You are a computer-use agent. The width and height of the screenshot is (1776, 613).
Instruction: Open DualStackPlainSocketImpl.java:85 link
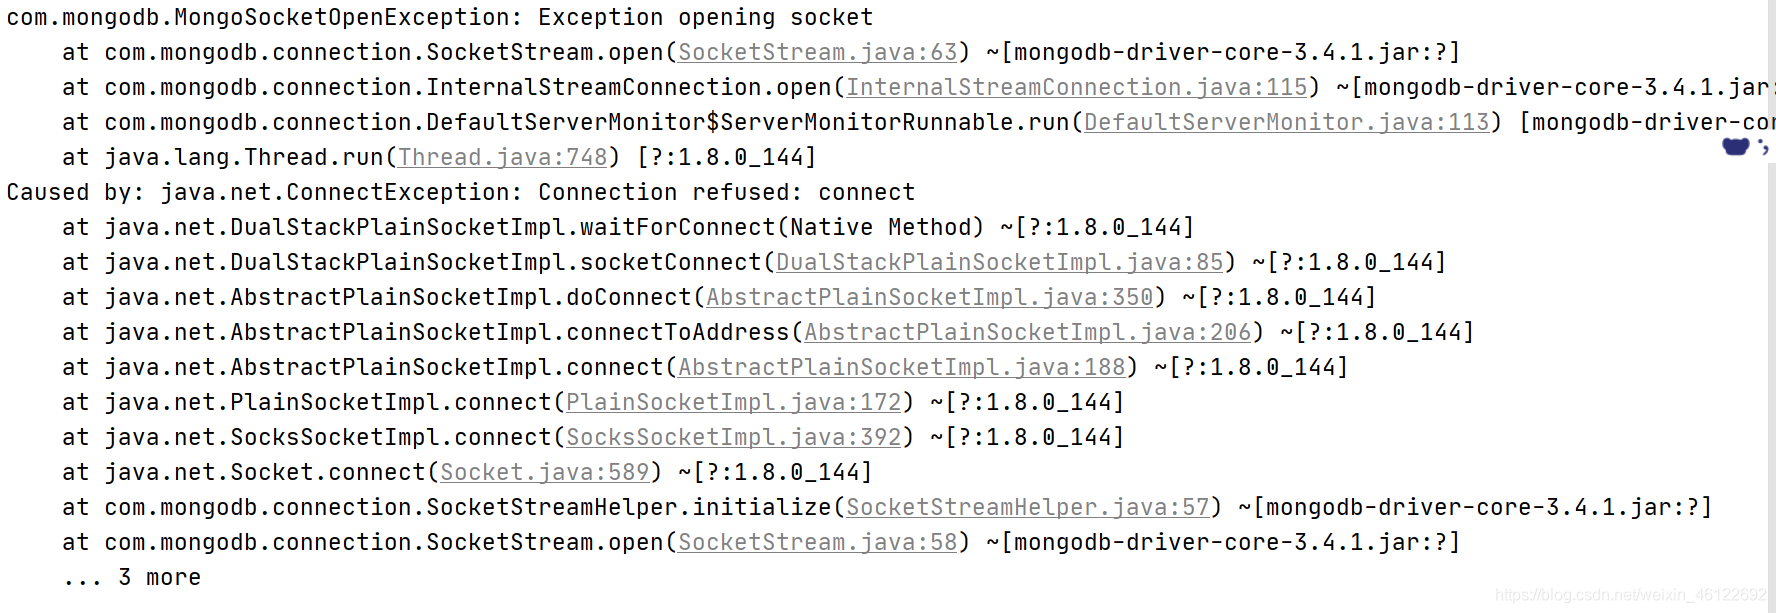tap(1000, 262)
